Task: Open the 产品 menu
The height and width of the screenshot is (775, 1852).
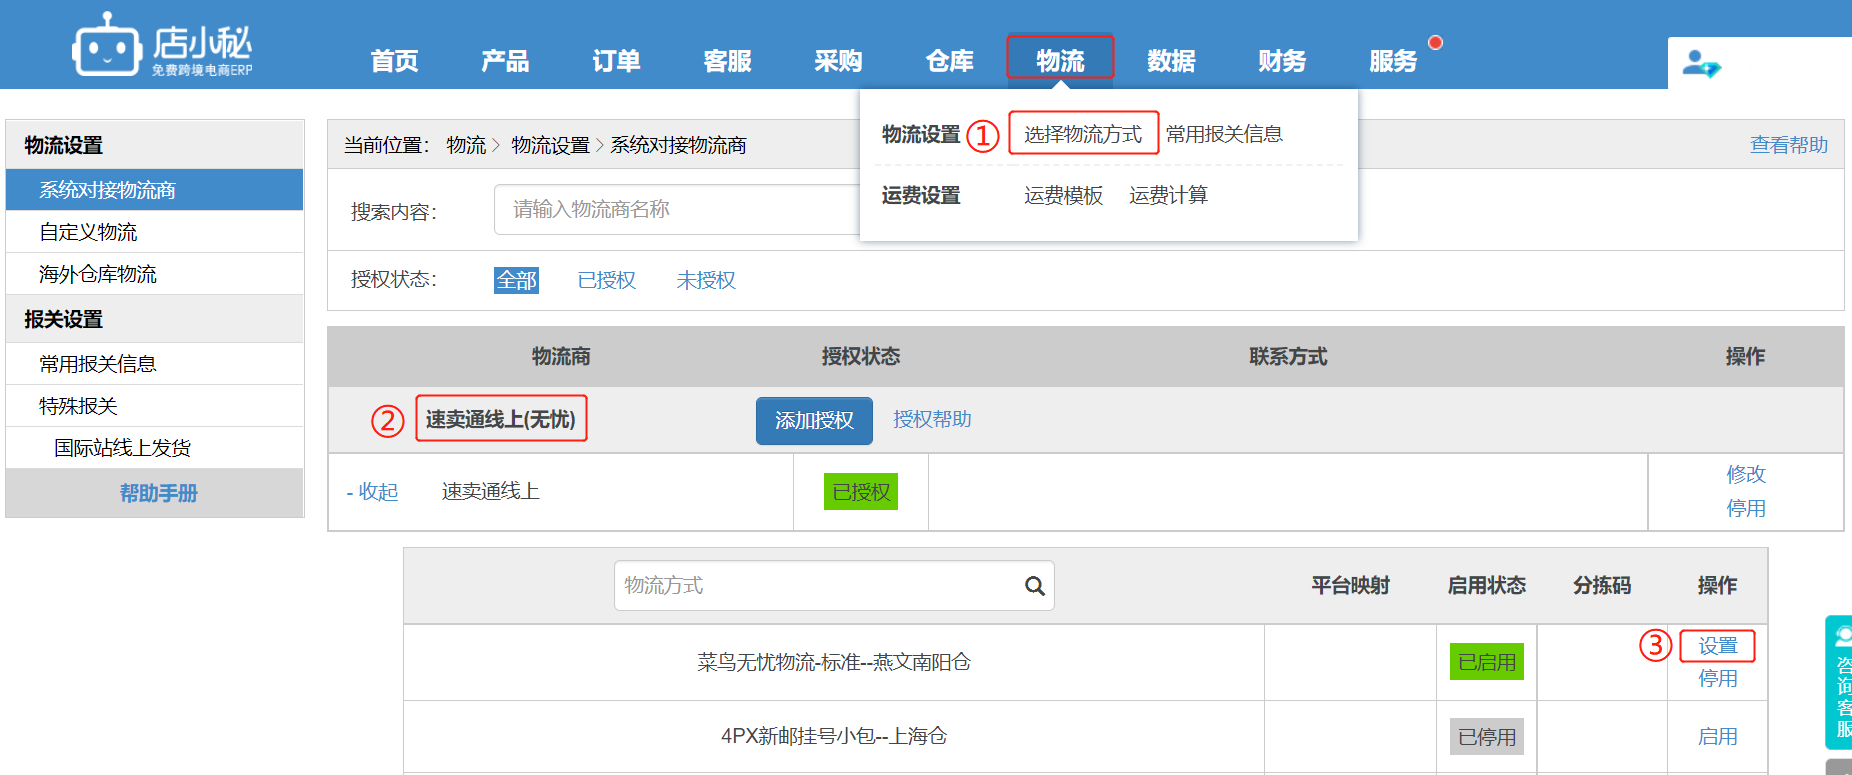Action: 505,61
